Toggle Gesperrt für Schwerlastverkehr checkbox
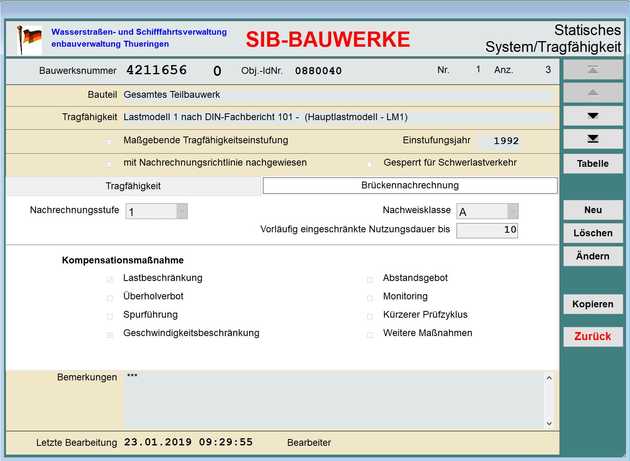Image resolution: width=630 pixels, height=461 pixels. click(x=370, y=164)
